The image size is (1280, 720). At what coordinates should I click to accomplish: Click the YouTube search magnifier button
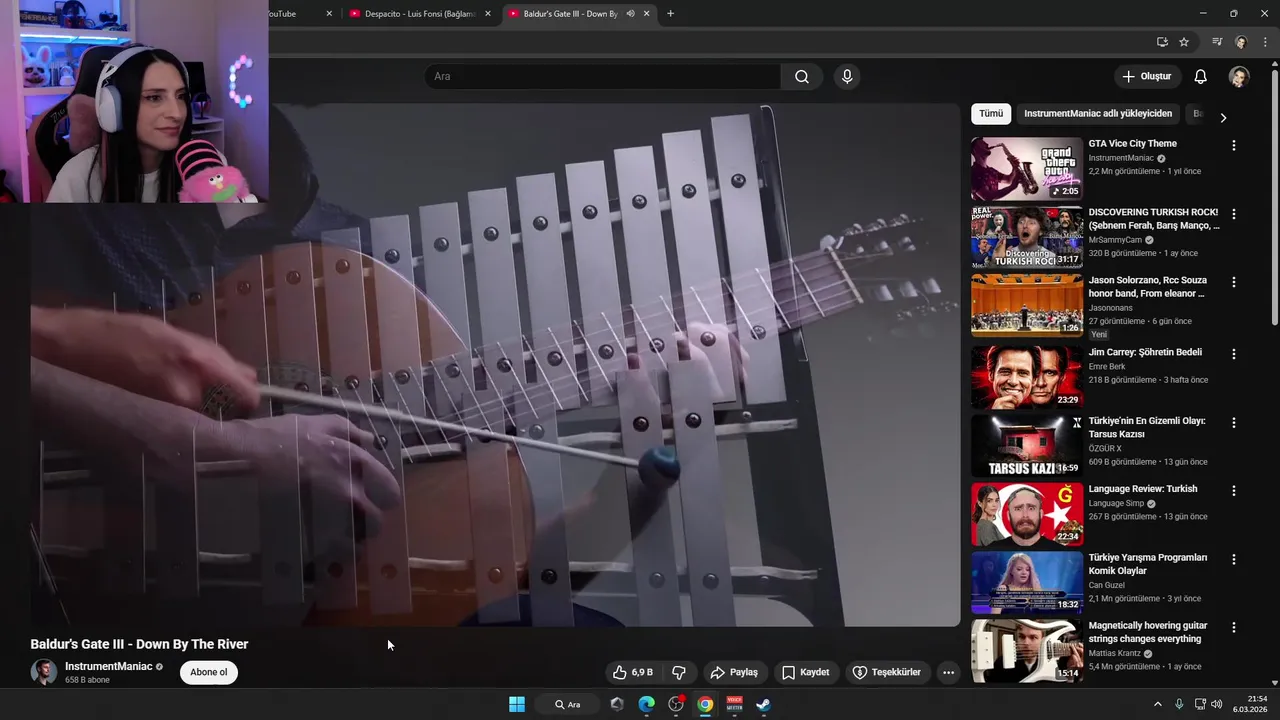point(802,77)
